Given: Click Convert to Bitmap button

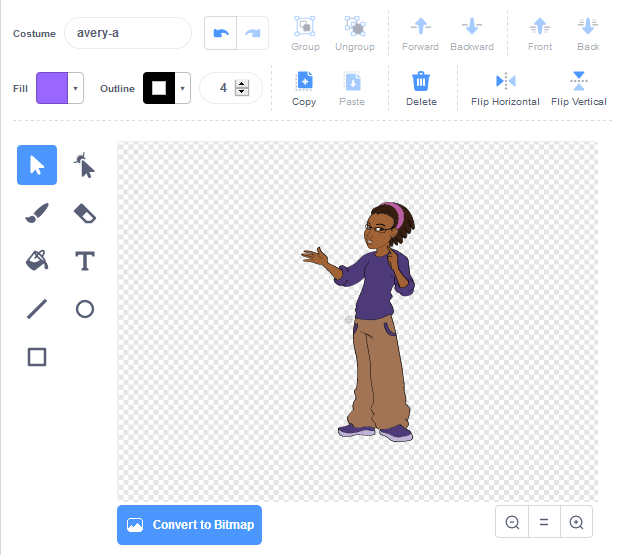Looking at the screenshot, I should (x=189, y=525).
